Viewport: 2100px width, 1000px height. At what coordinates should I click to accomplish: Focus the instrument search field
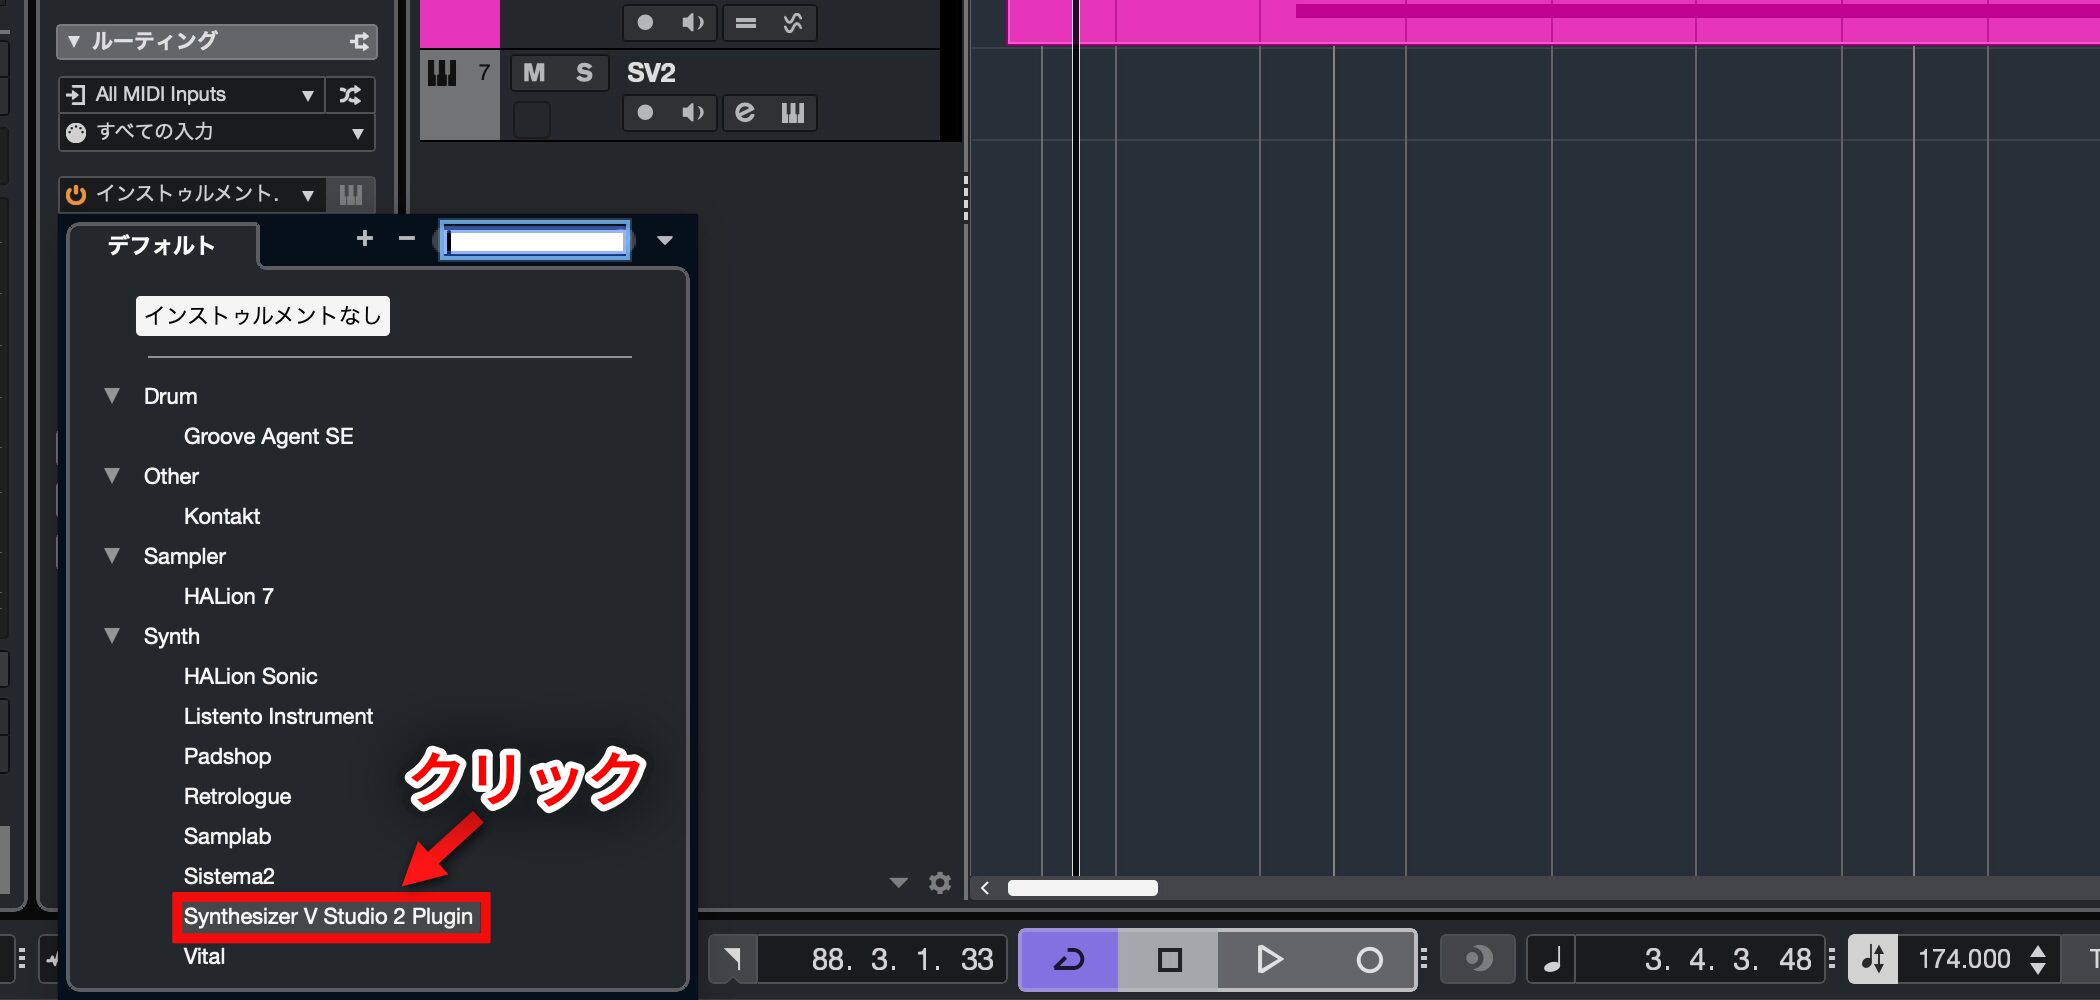pos(536,241)
